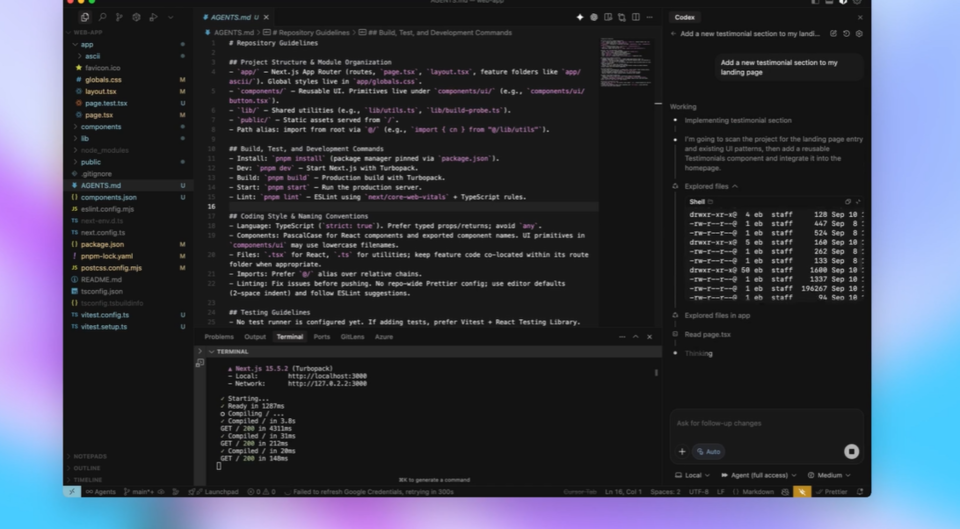Open Codex settings gear icon
This screenshot has width=960, height=529.
859,34
